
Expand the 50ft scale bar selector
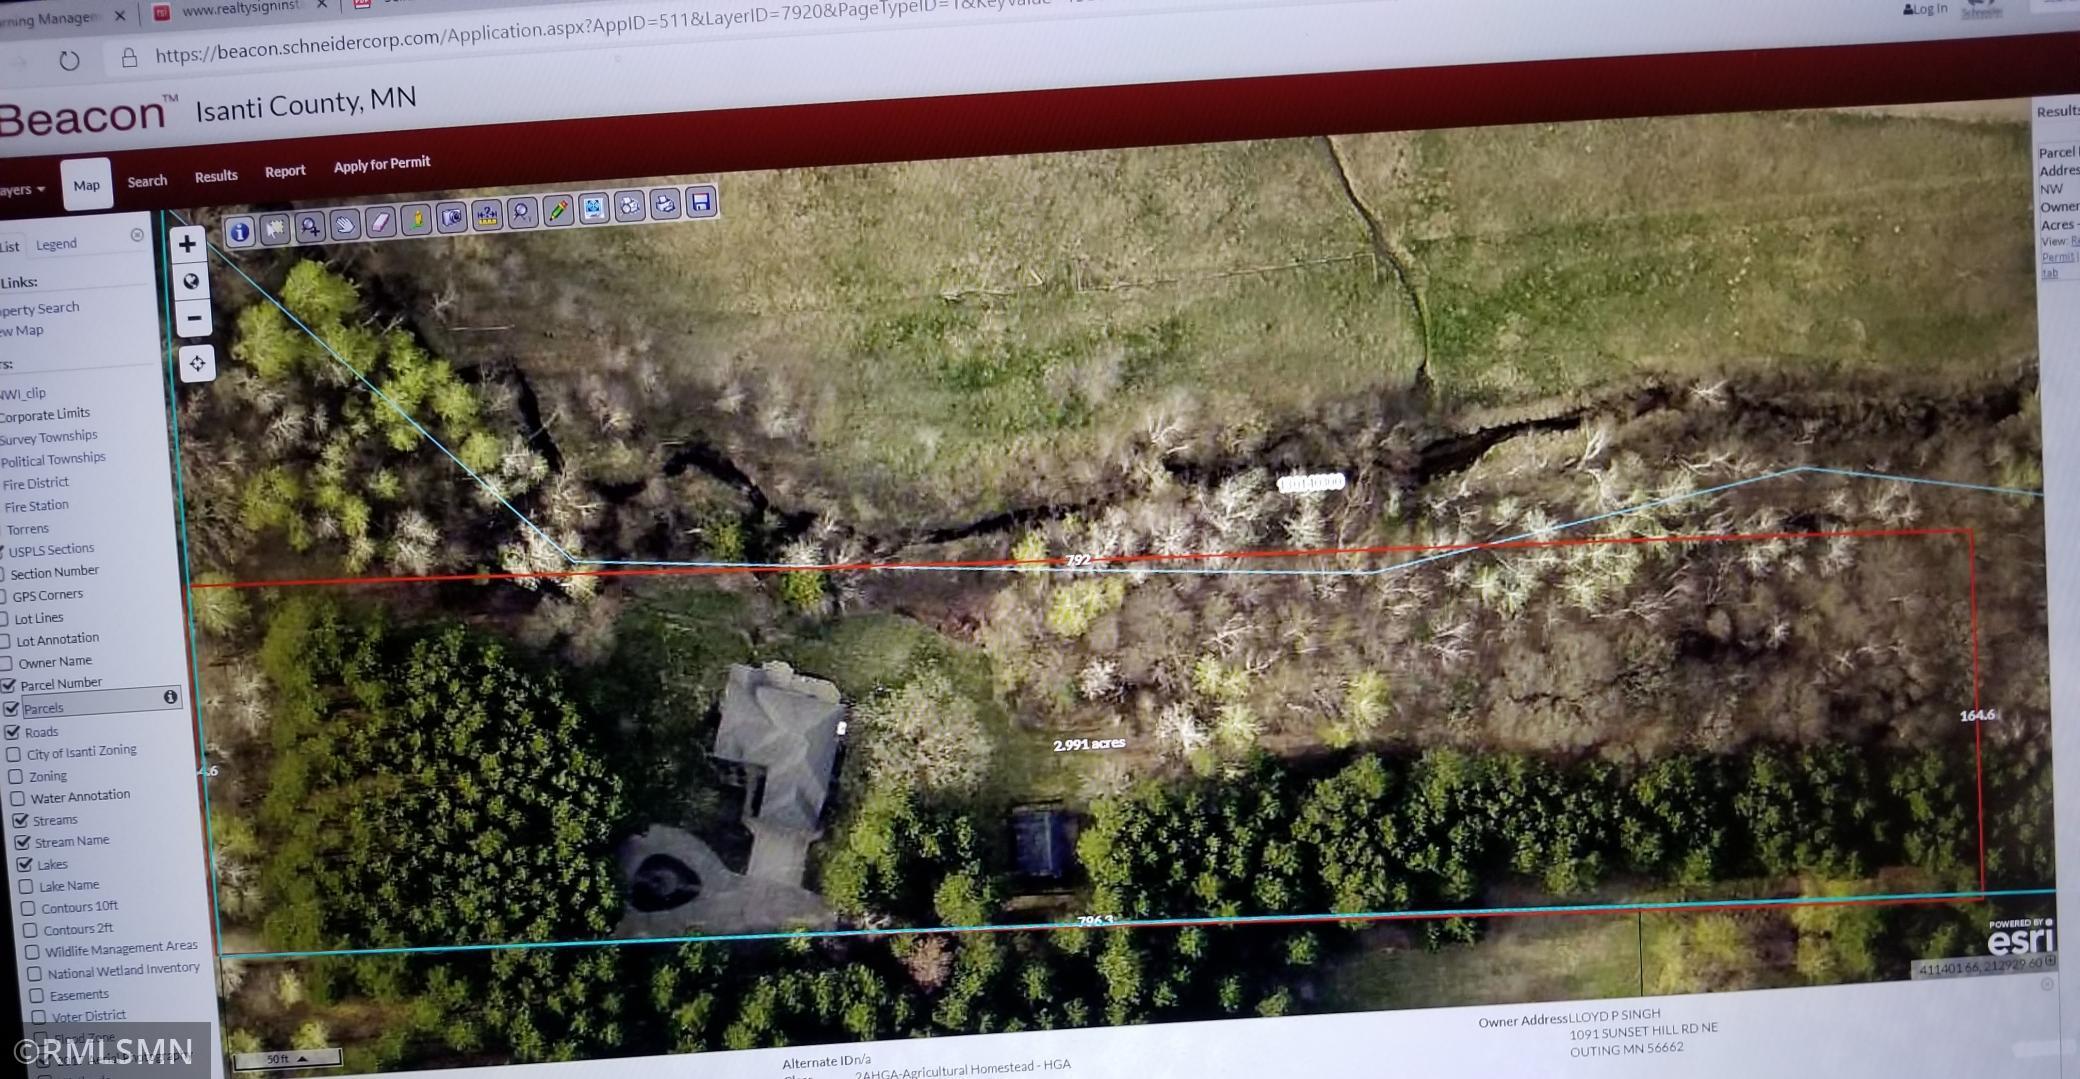click(x=286, y=1058)
